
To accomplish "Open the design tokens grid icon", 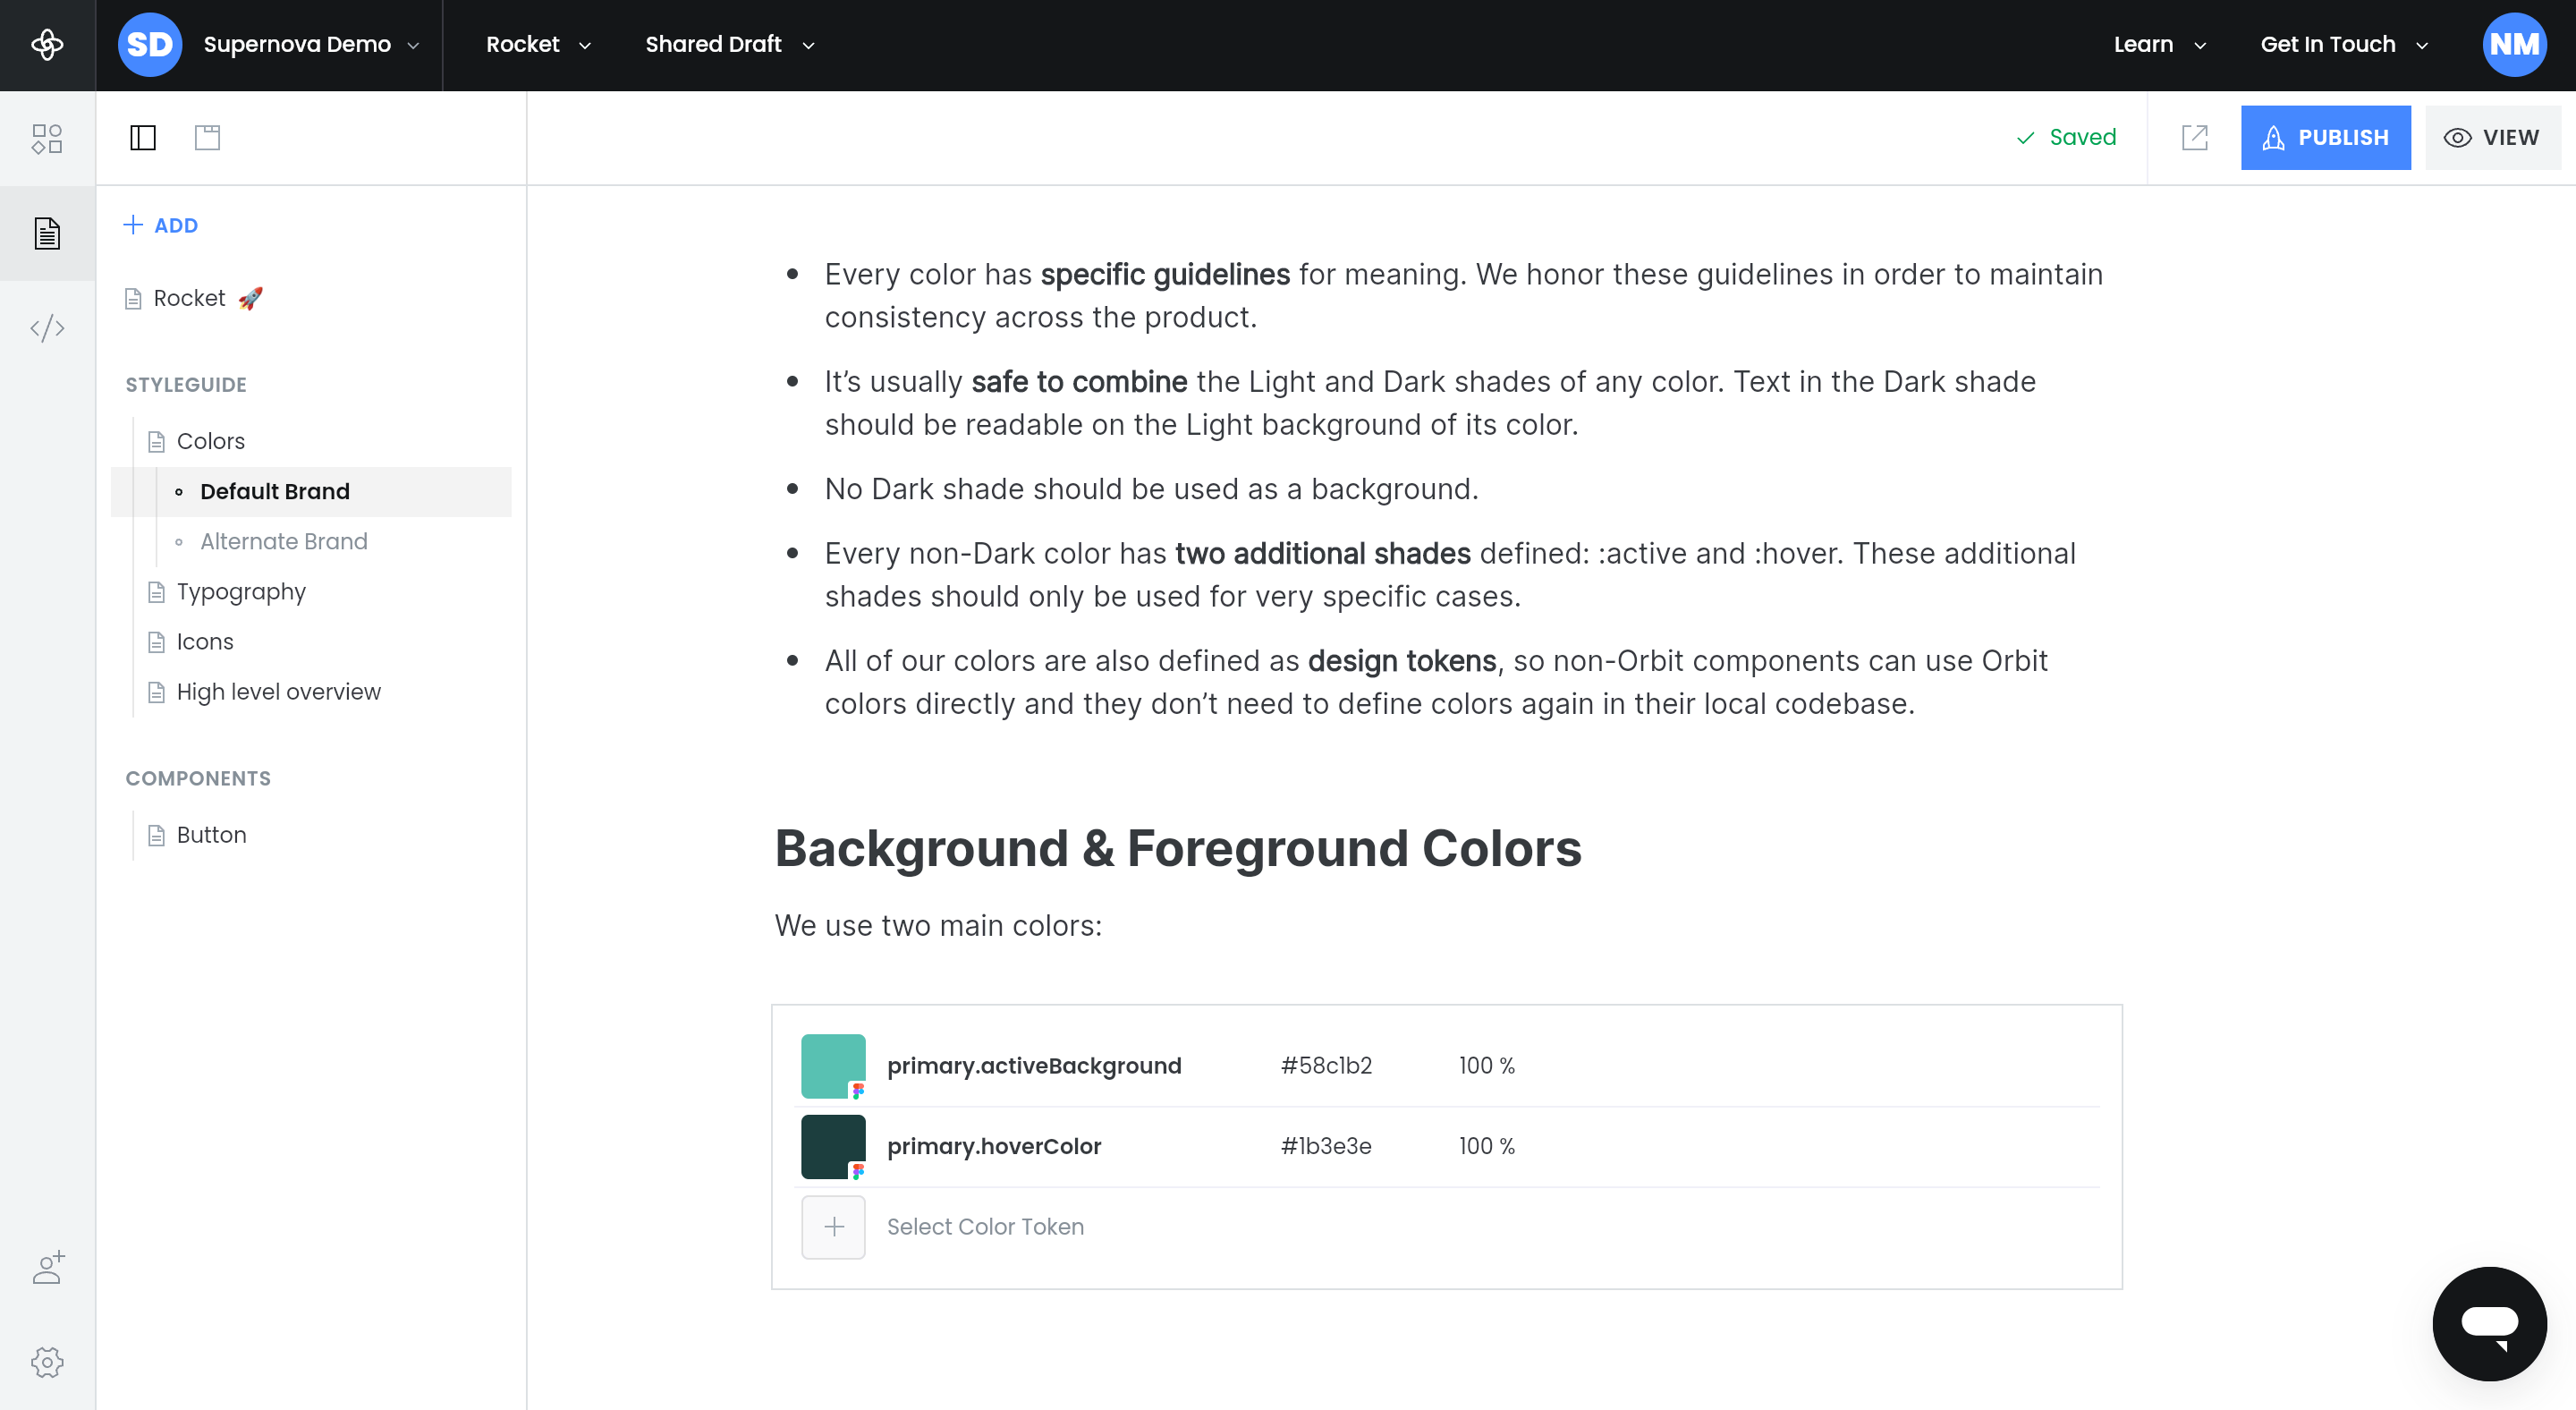I will click(47, 138).
